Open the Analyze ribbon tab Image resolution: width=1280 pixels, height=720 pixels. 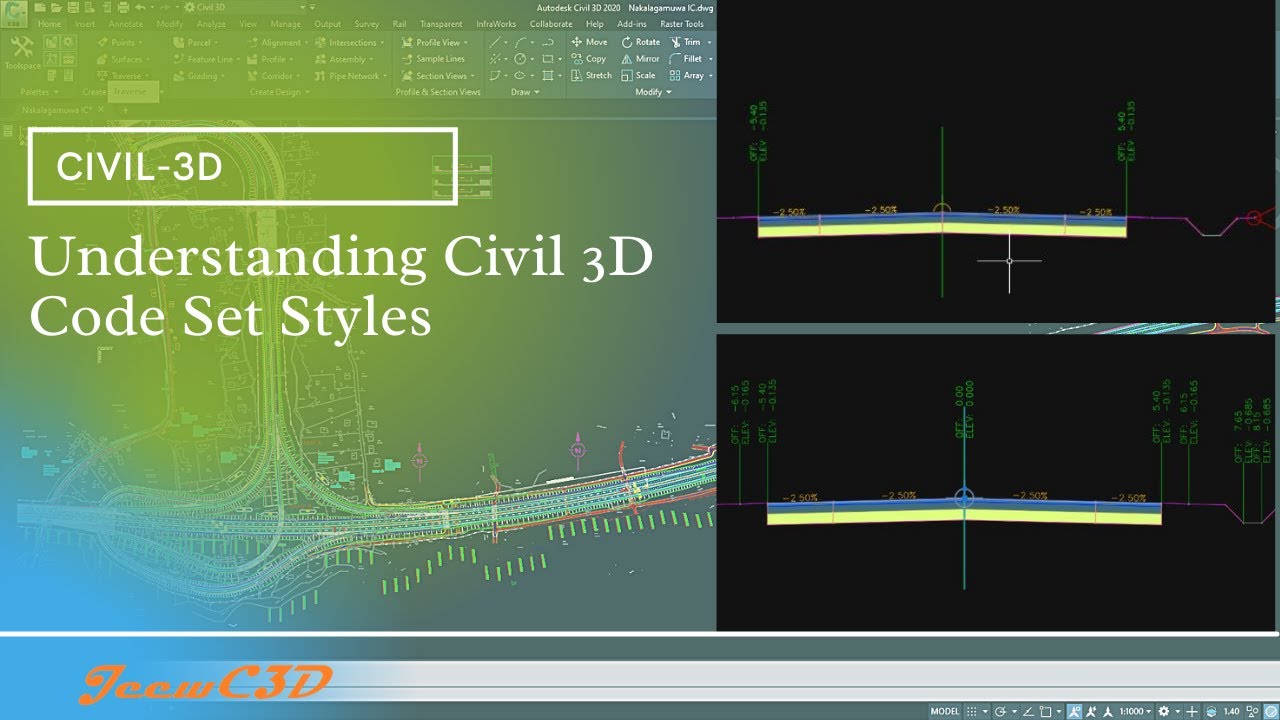[x=211, y=24]
